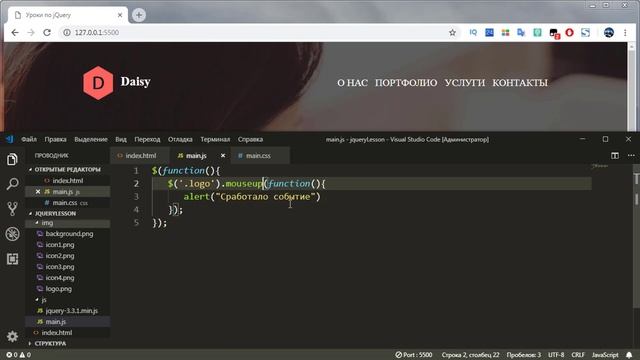This screenshot has width=640, height=360.
Task: Open the Вид menu
Action: pos(121,139)
